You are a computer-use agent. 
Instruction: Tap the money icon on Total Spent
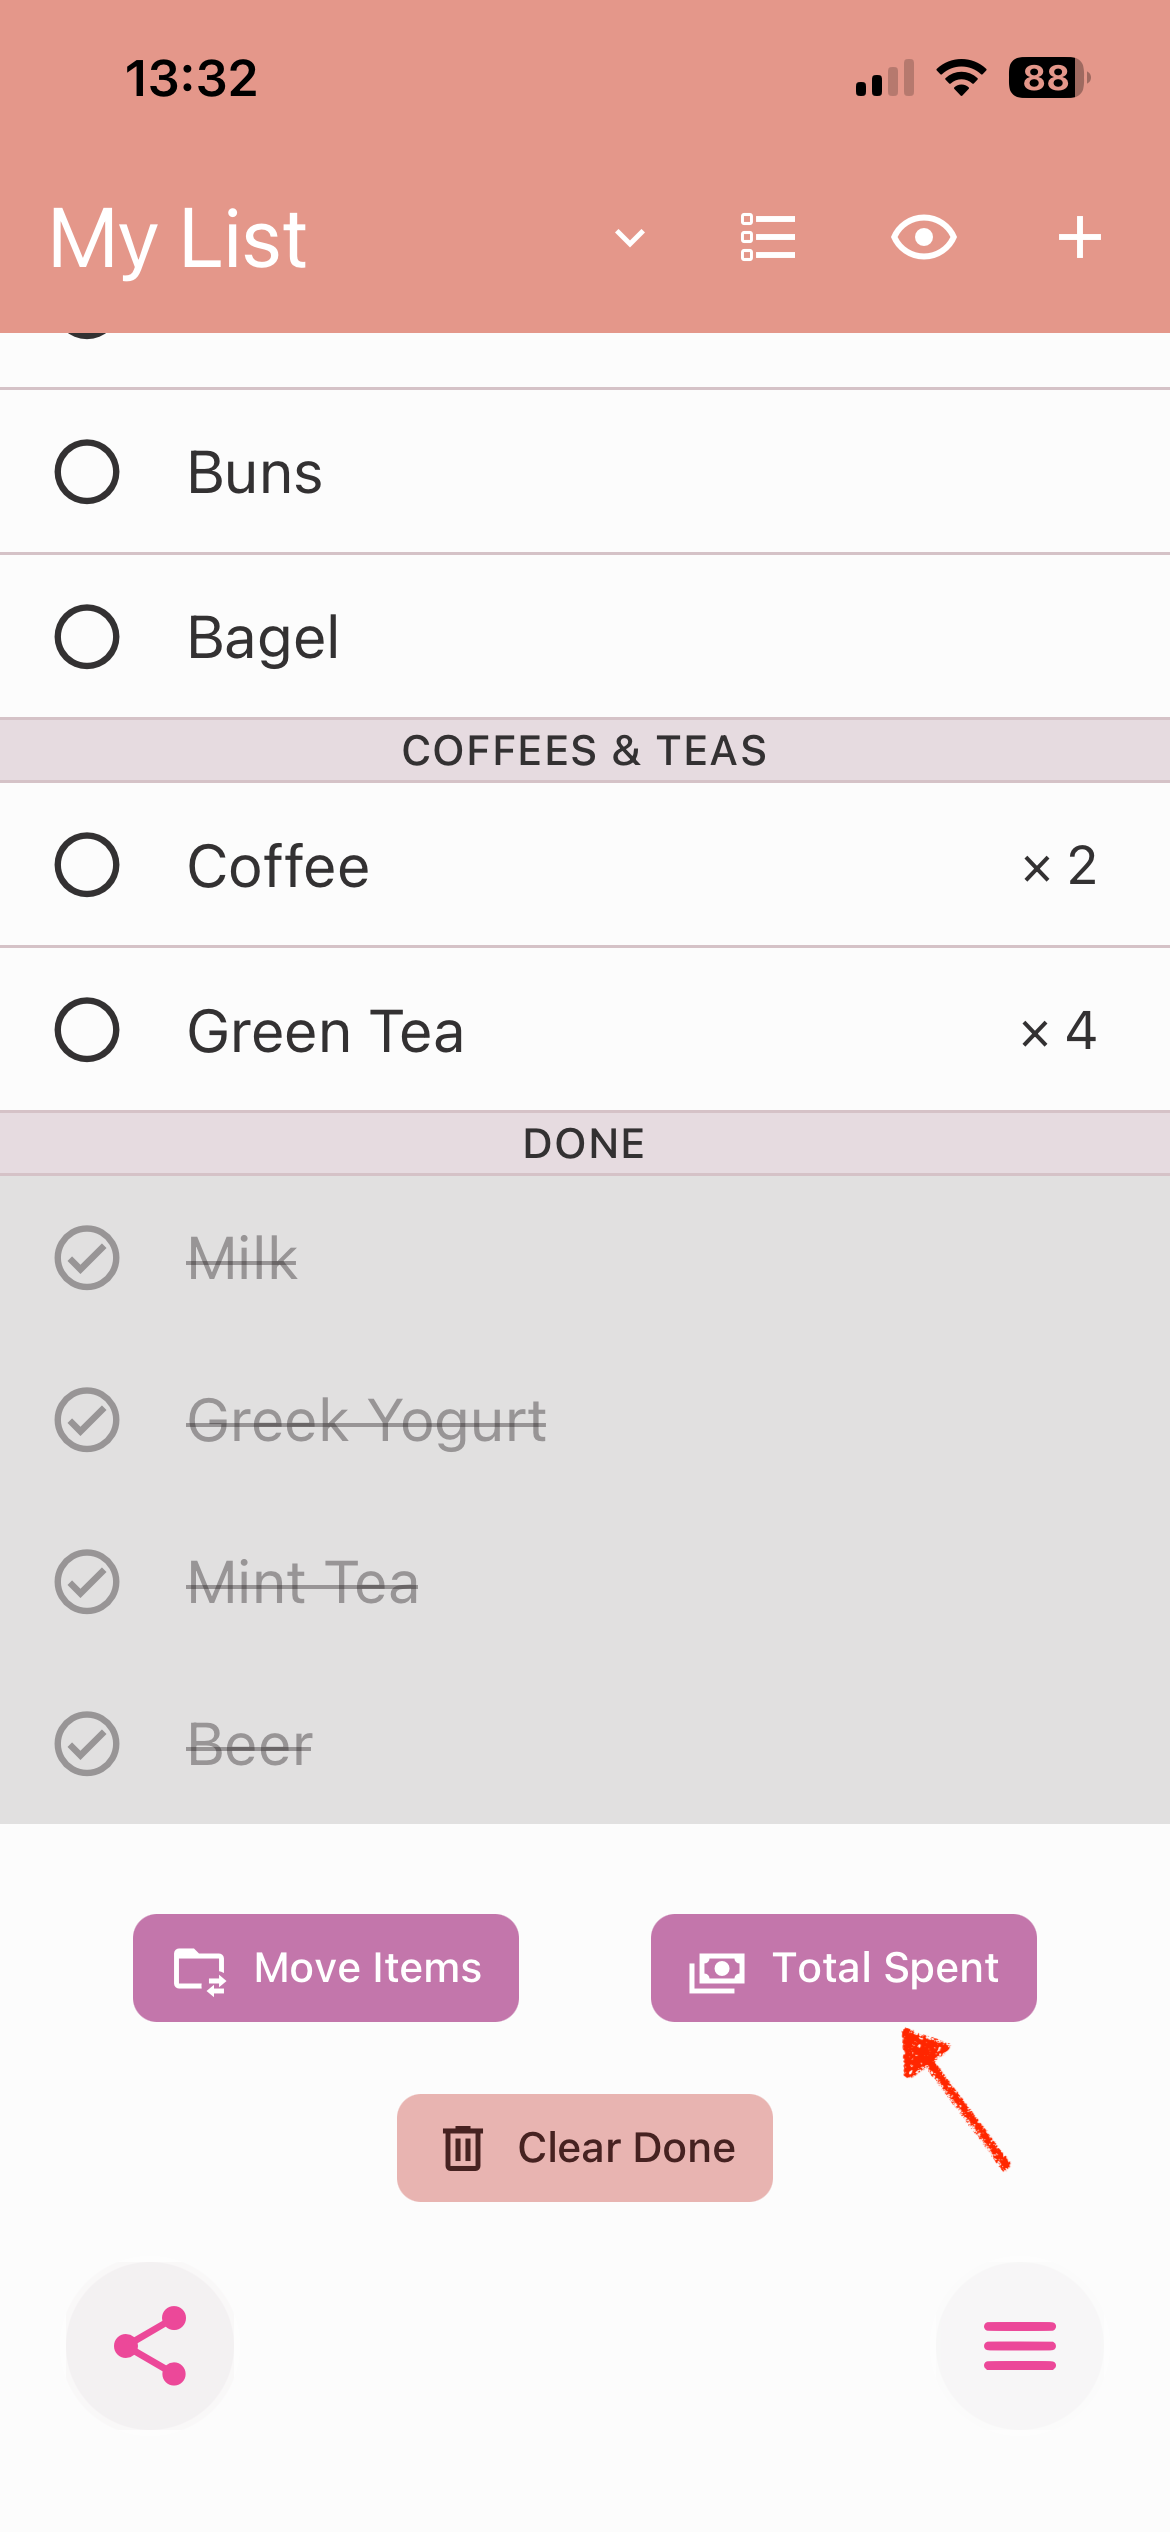point(717,1970)
